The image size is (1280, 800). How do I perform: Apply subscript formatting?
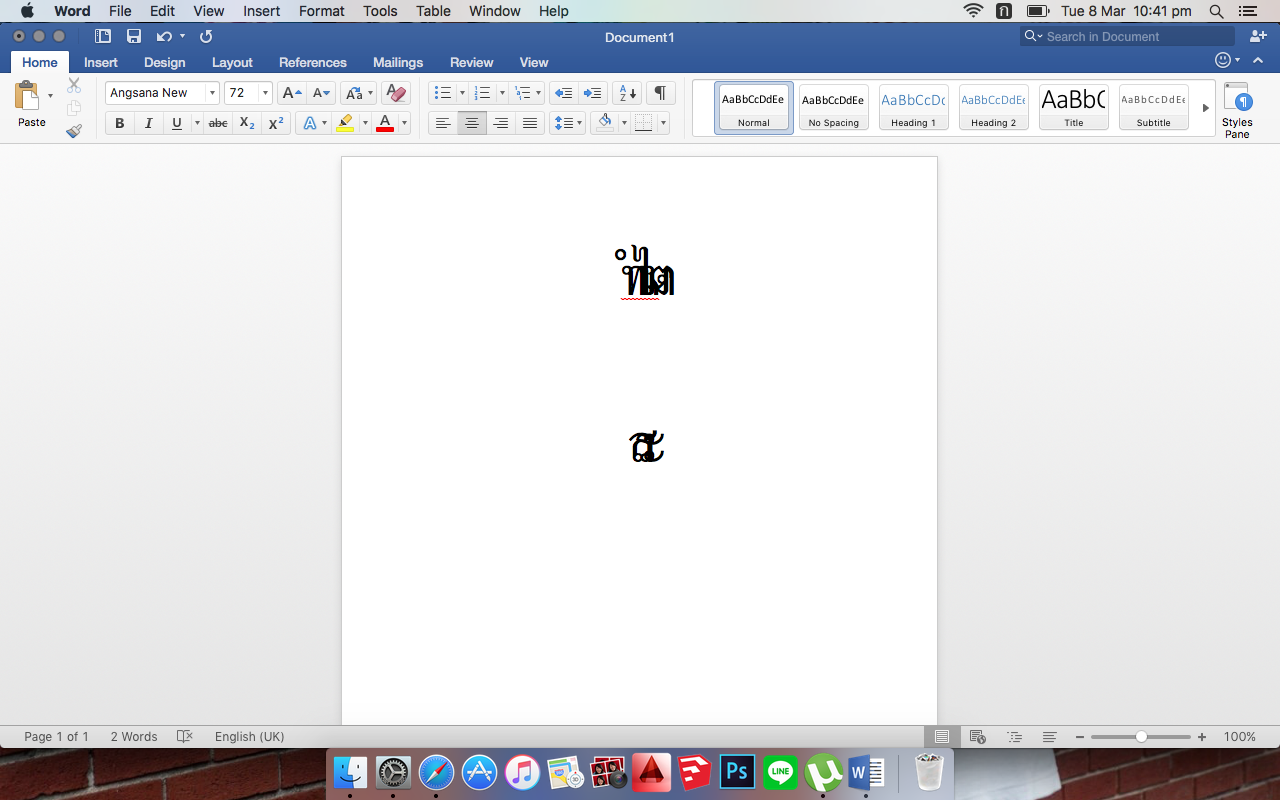(247, 123)
